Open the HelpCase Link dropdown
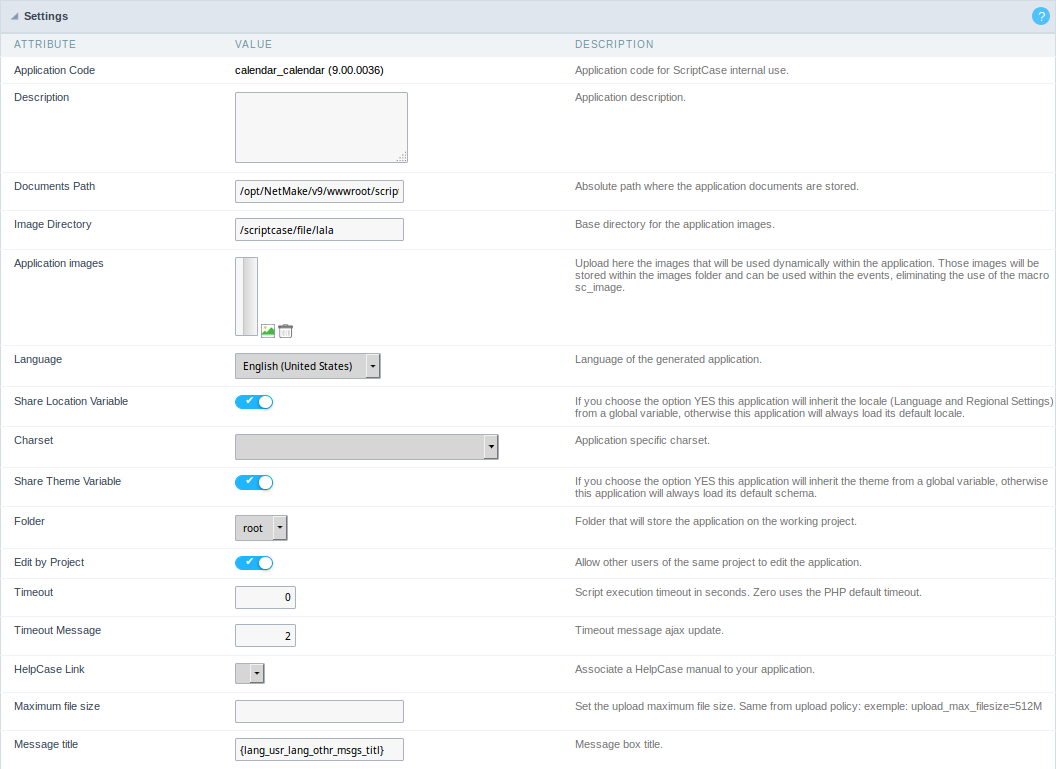 pyautogui.click(x=258, y=673)
